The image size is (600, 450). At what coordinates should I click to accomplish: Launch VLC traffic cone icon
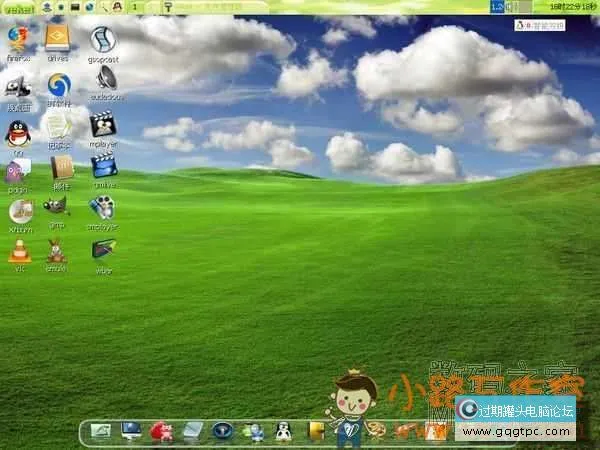[x=20, y=251]
